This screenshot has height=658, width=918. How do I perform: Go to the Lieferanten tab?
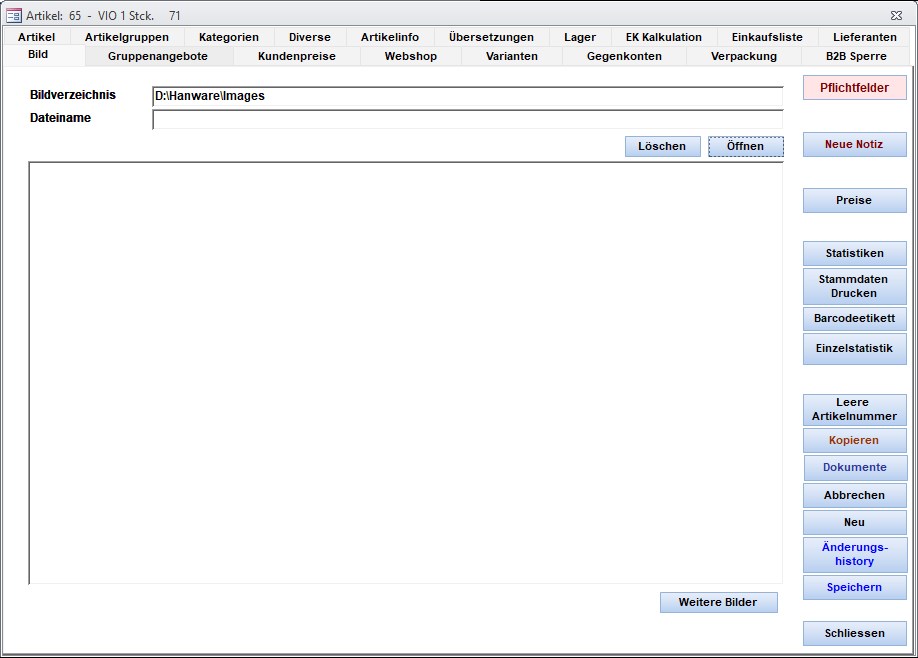pyautogui.click(x=864, y=37)
